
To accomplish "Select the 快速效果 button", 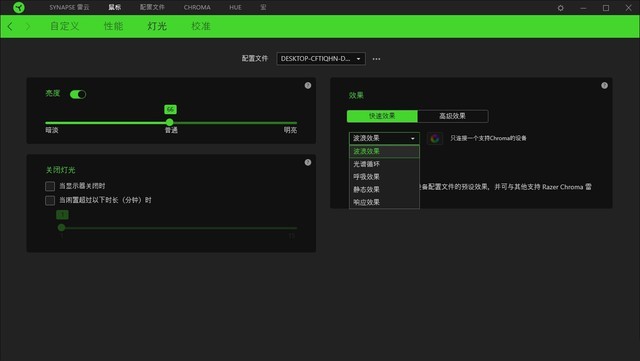I will coord(382,116).
